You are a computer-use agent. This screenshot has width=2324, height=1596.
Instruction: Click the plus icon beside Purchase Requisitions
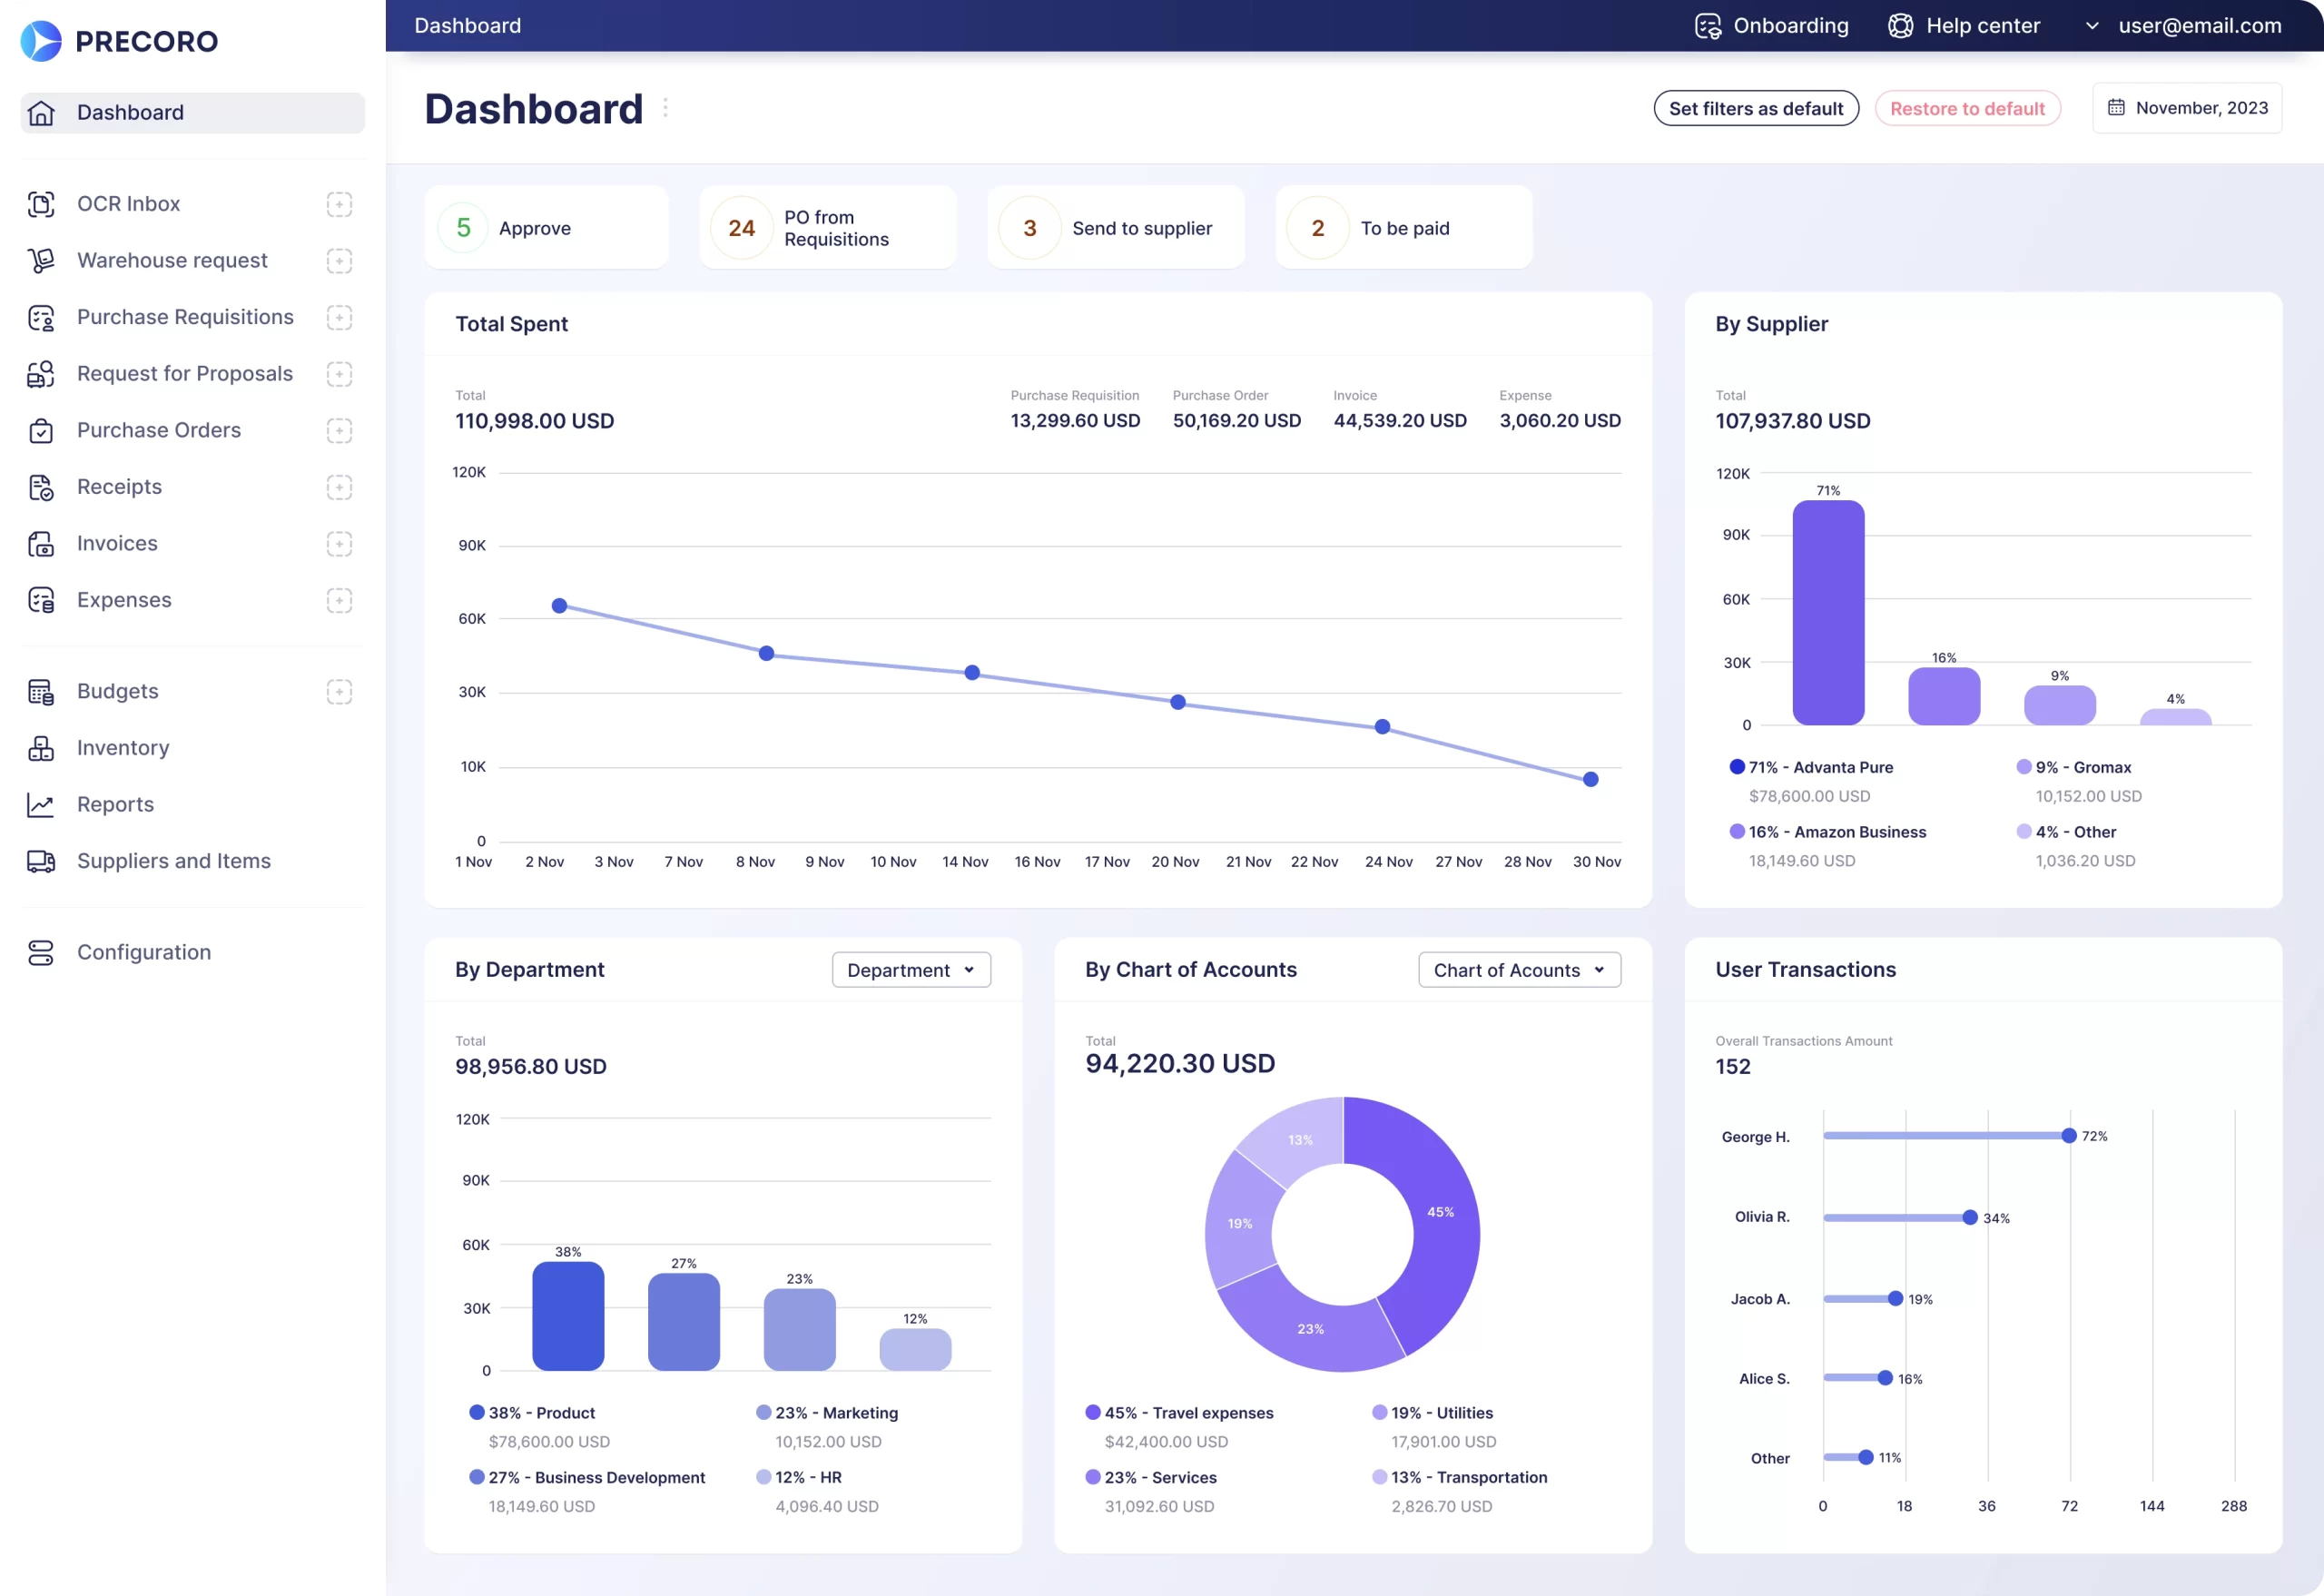tap(339, 317)
